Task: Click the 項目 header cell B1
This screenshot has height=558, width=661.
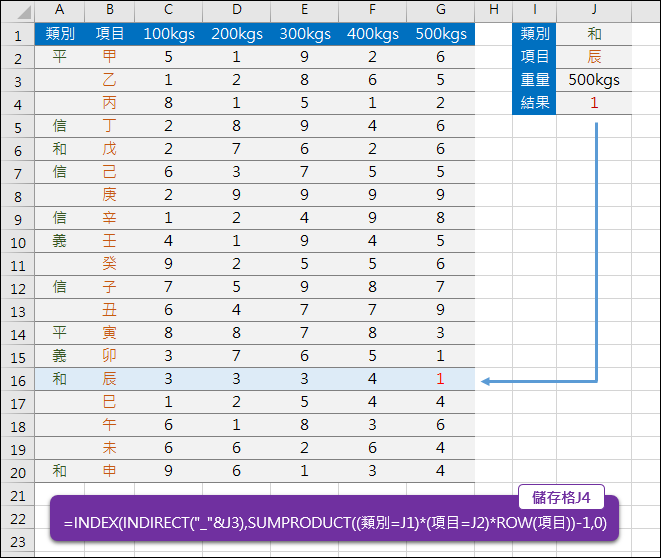Action: point(110,34)
